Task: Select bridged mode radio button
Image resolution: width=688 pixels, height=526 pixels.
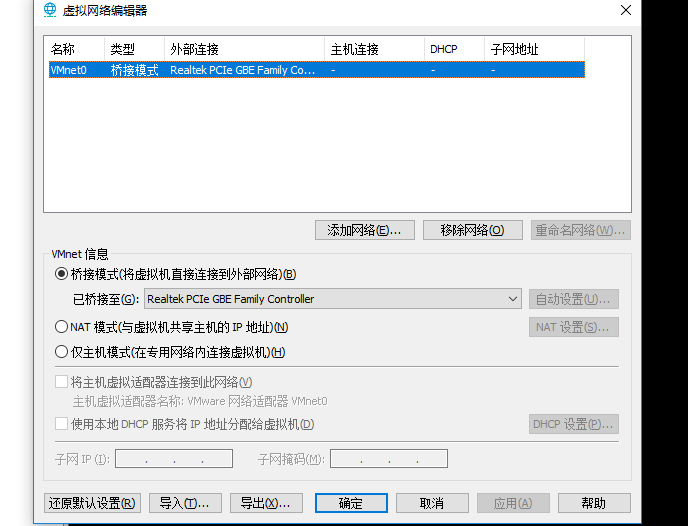Action: pos(61,274)
